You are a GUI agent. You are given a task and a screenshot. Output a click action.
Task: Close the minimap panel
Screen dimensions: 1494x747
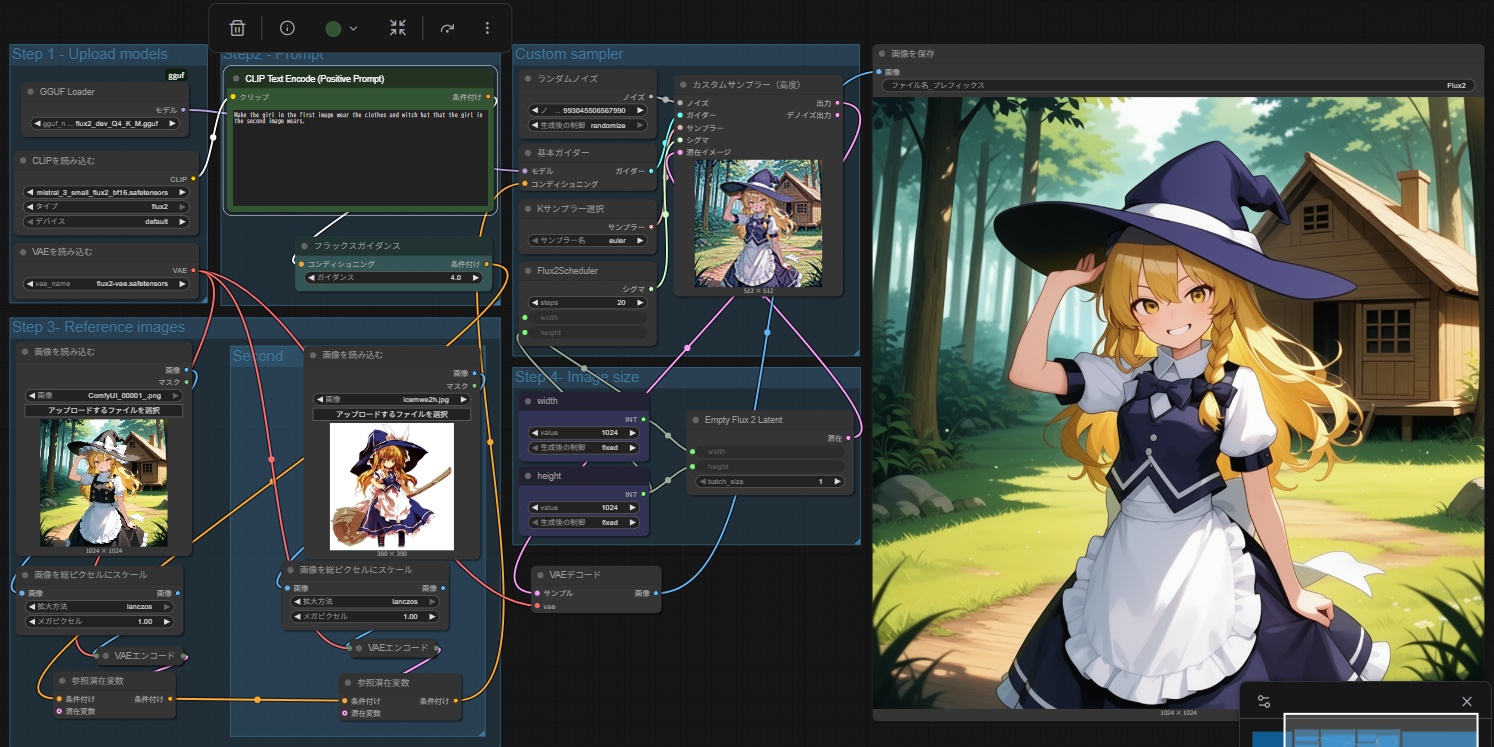pos(1467,701)
